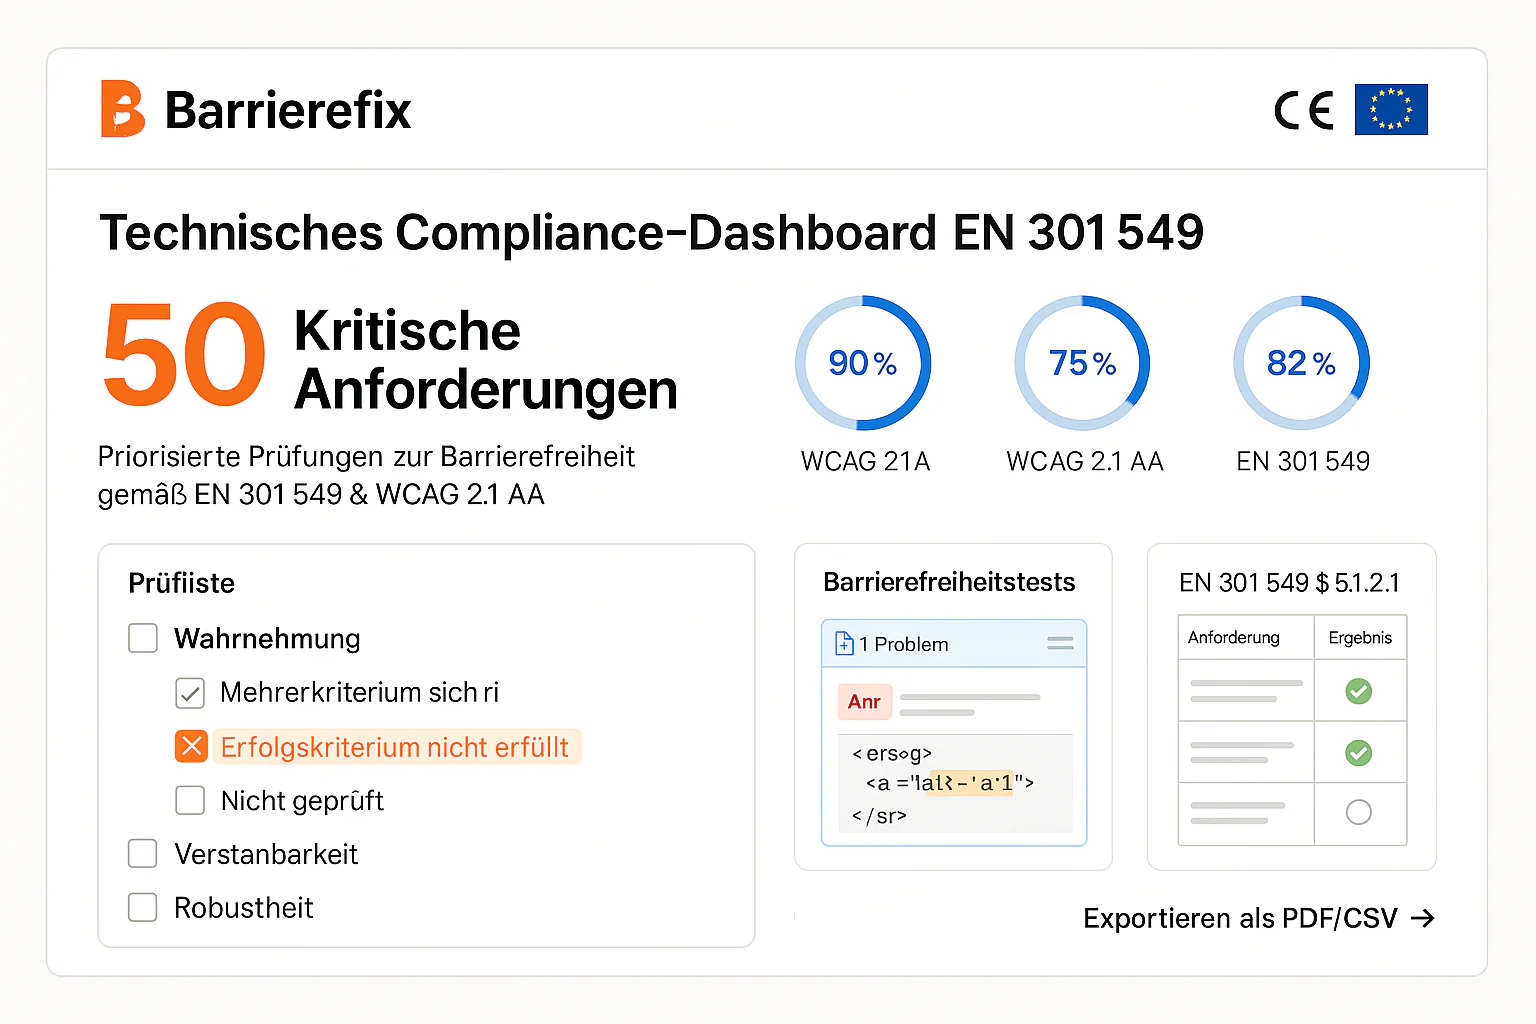
Task: Click the EU flag icon
Action: 1391,110
